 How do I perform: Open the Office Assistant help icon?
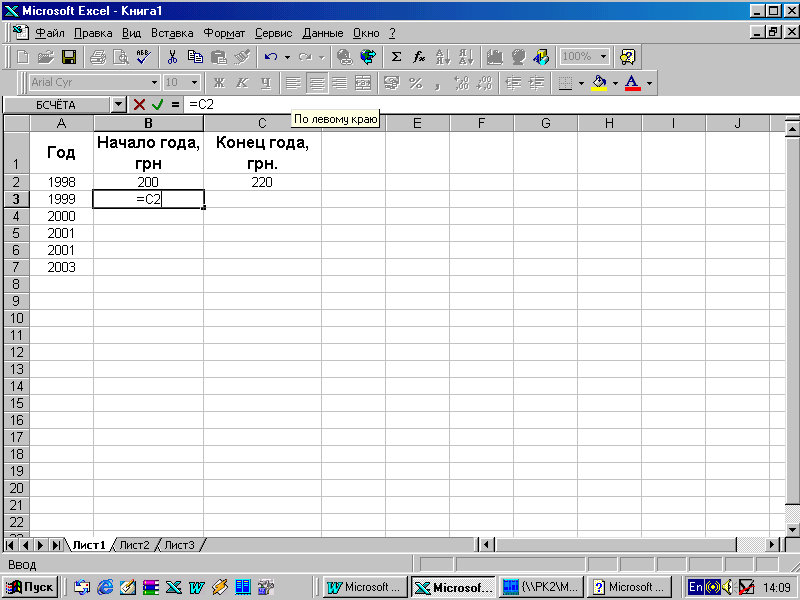click(x=627, y=57)
